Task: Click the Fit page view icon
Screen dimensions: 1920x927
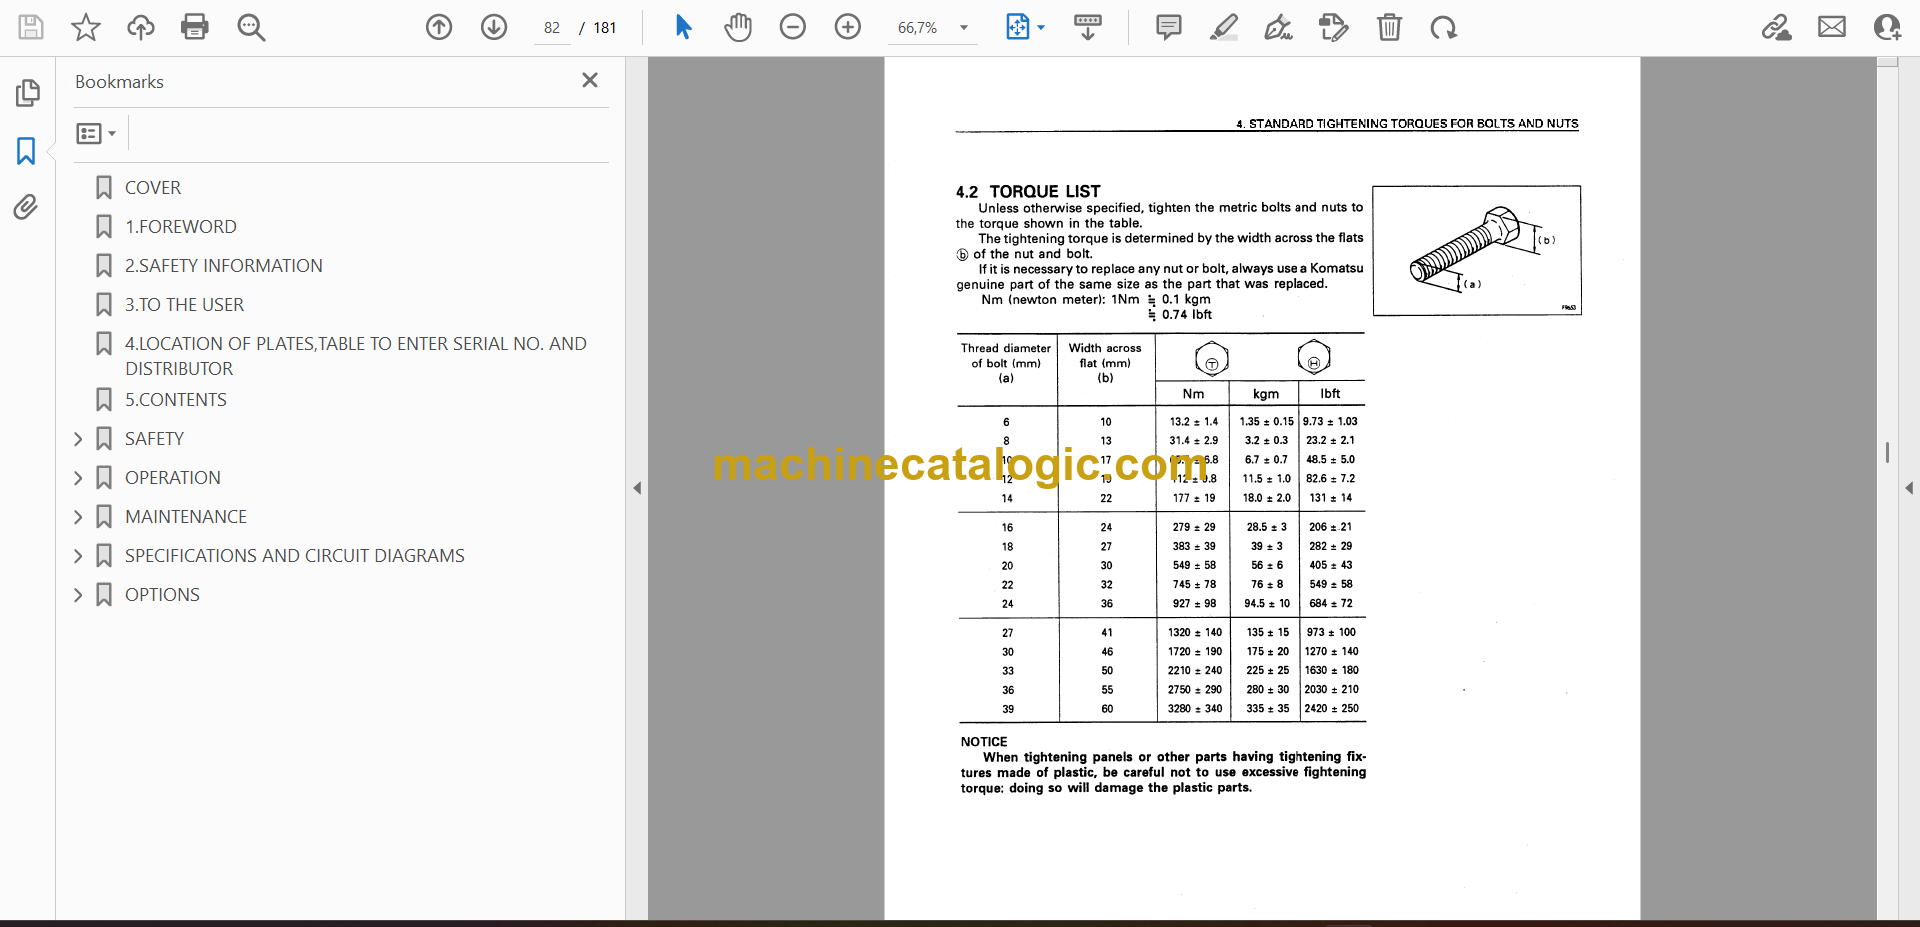Action: point(1017,27)
